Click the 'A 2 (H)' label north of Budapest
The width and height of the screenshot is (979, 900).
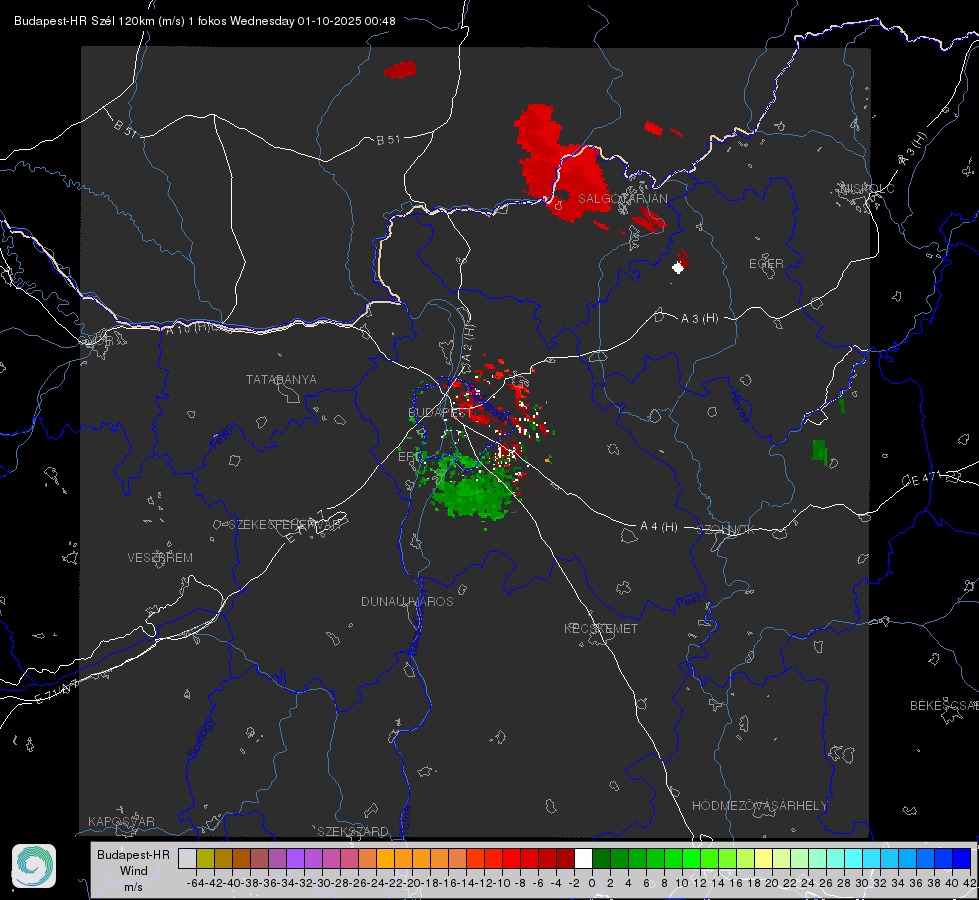pyautogui.click(x=468, y=342)
